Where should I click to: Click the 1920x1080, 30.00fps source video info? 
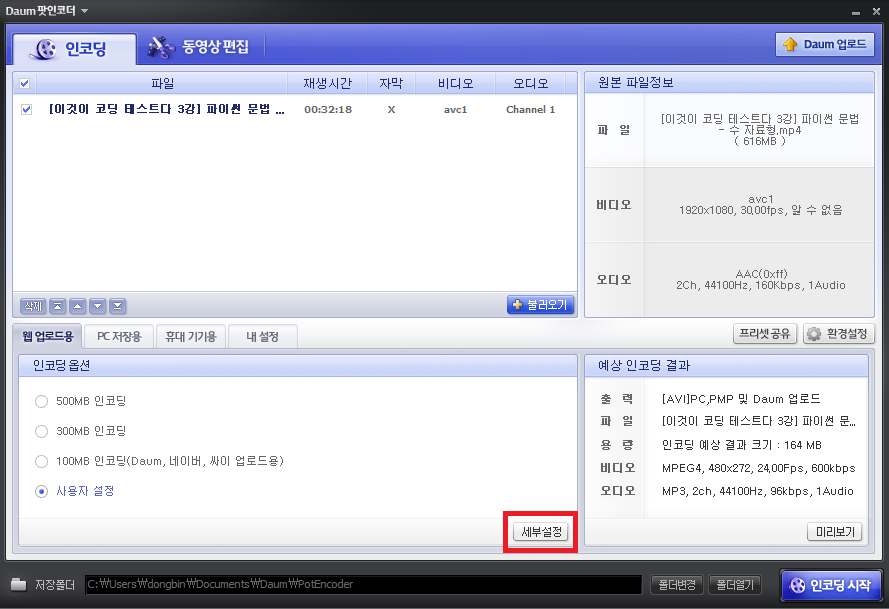coord(760,210)
